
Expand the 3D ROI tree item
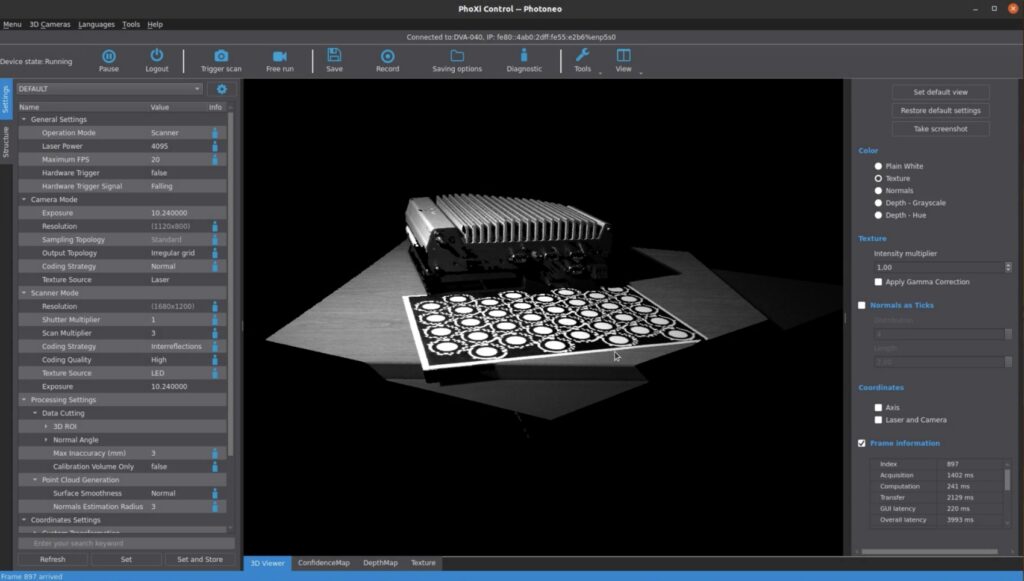45,427
